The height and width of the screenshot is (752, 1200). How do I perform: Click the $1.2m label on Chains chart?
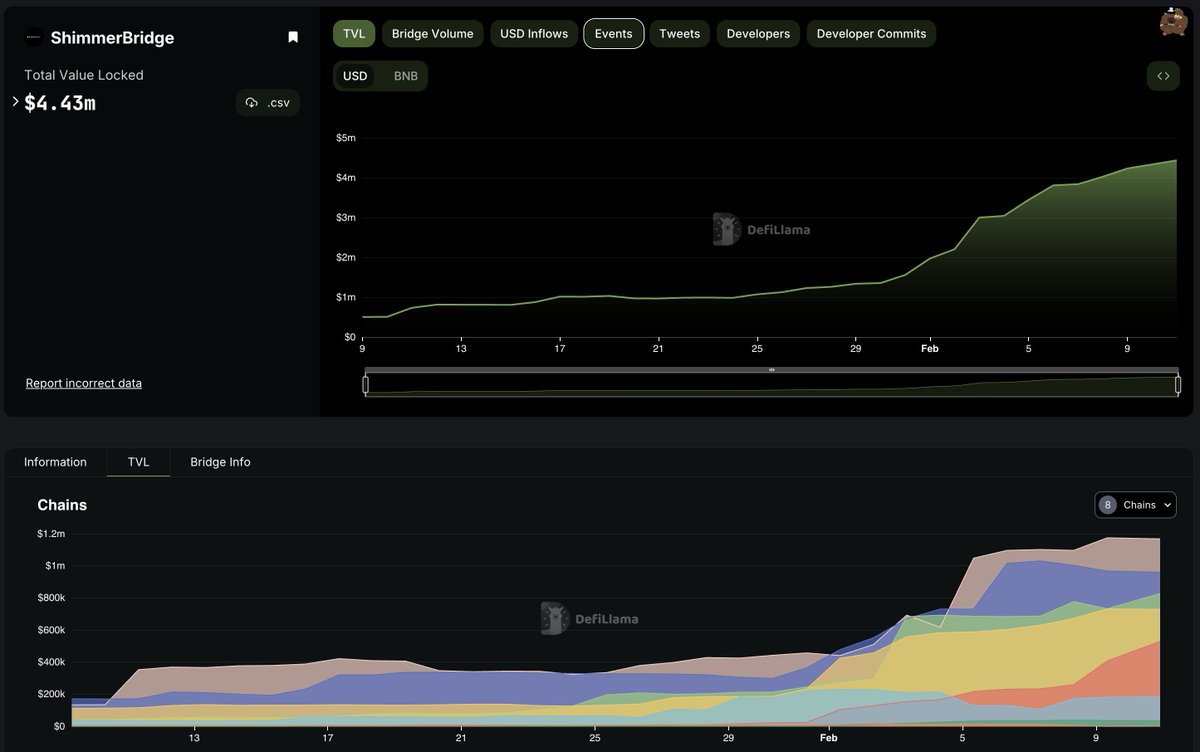[52, 534]
